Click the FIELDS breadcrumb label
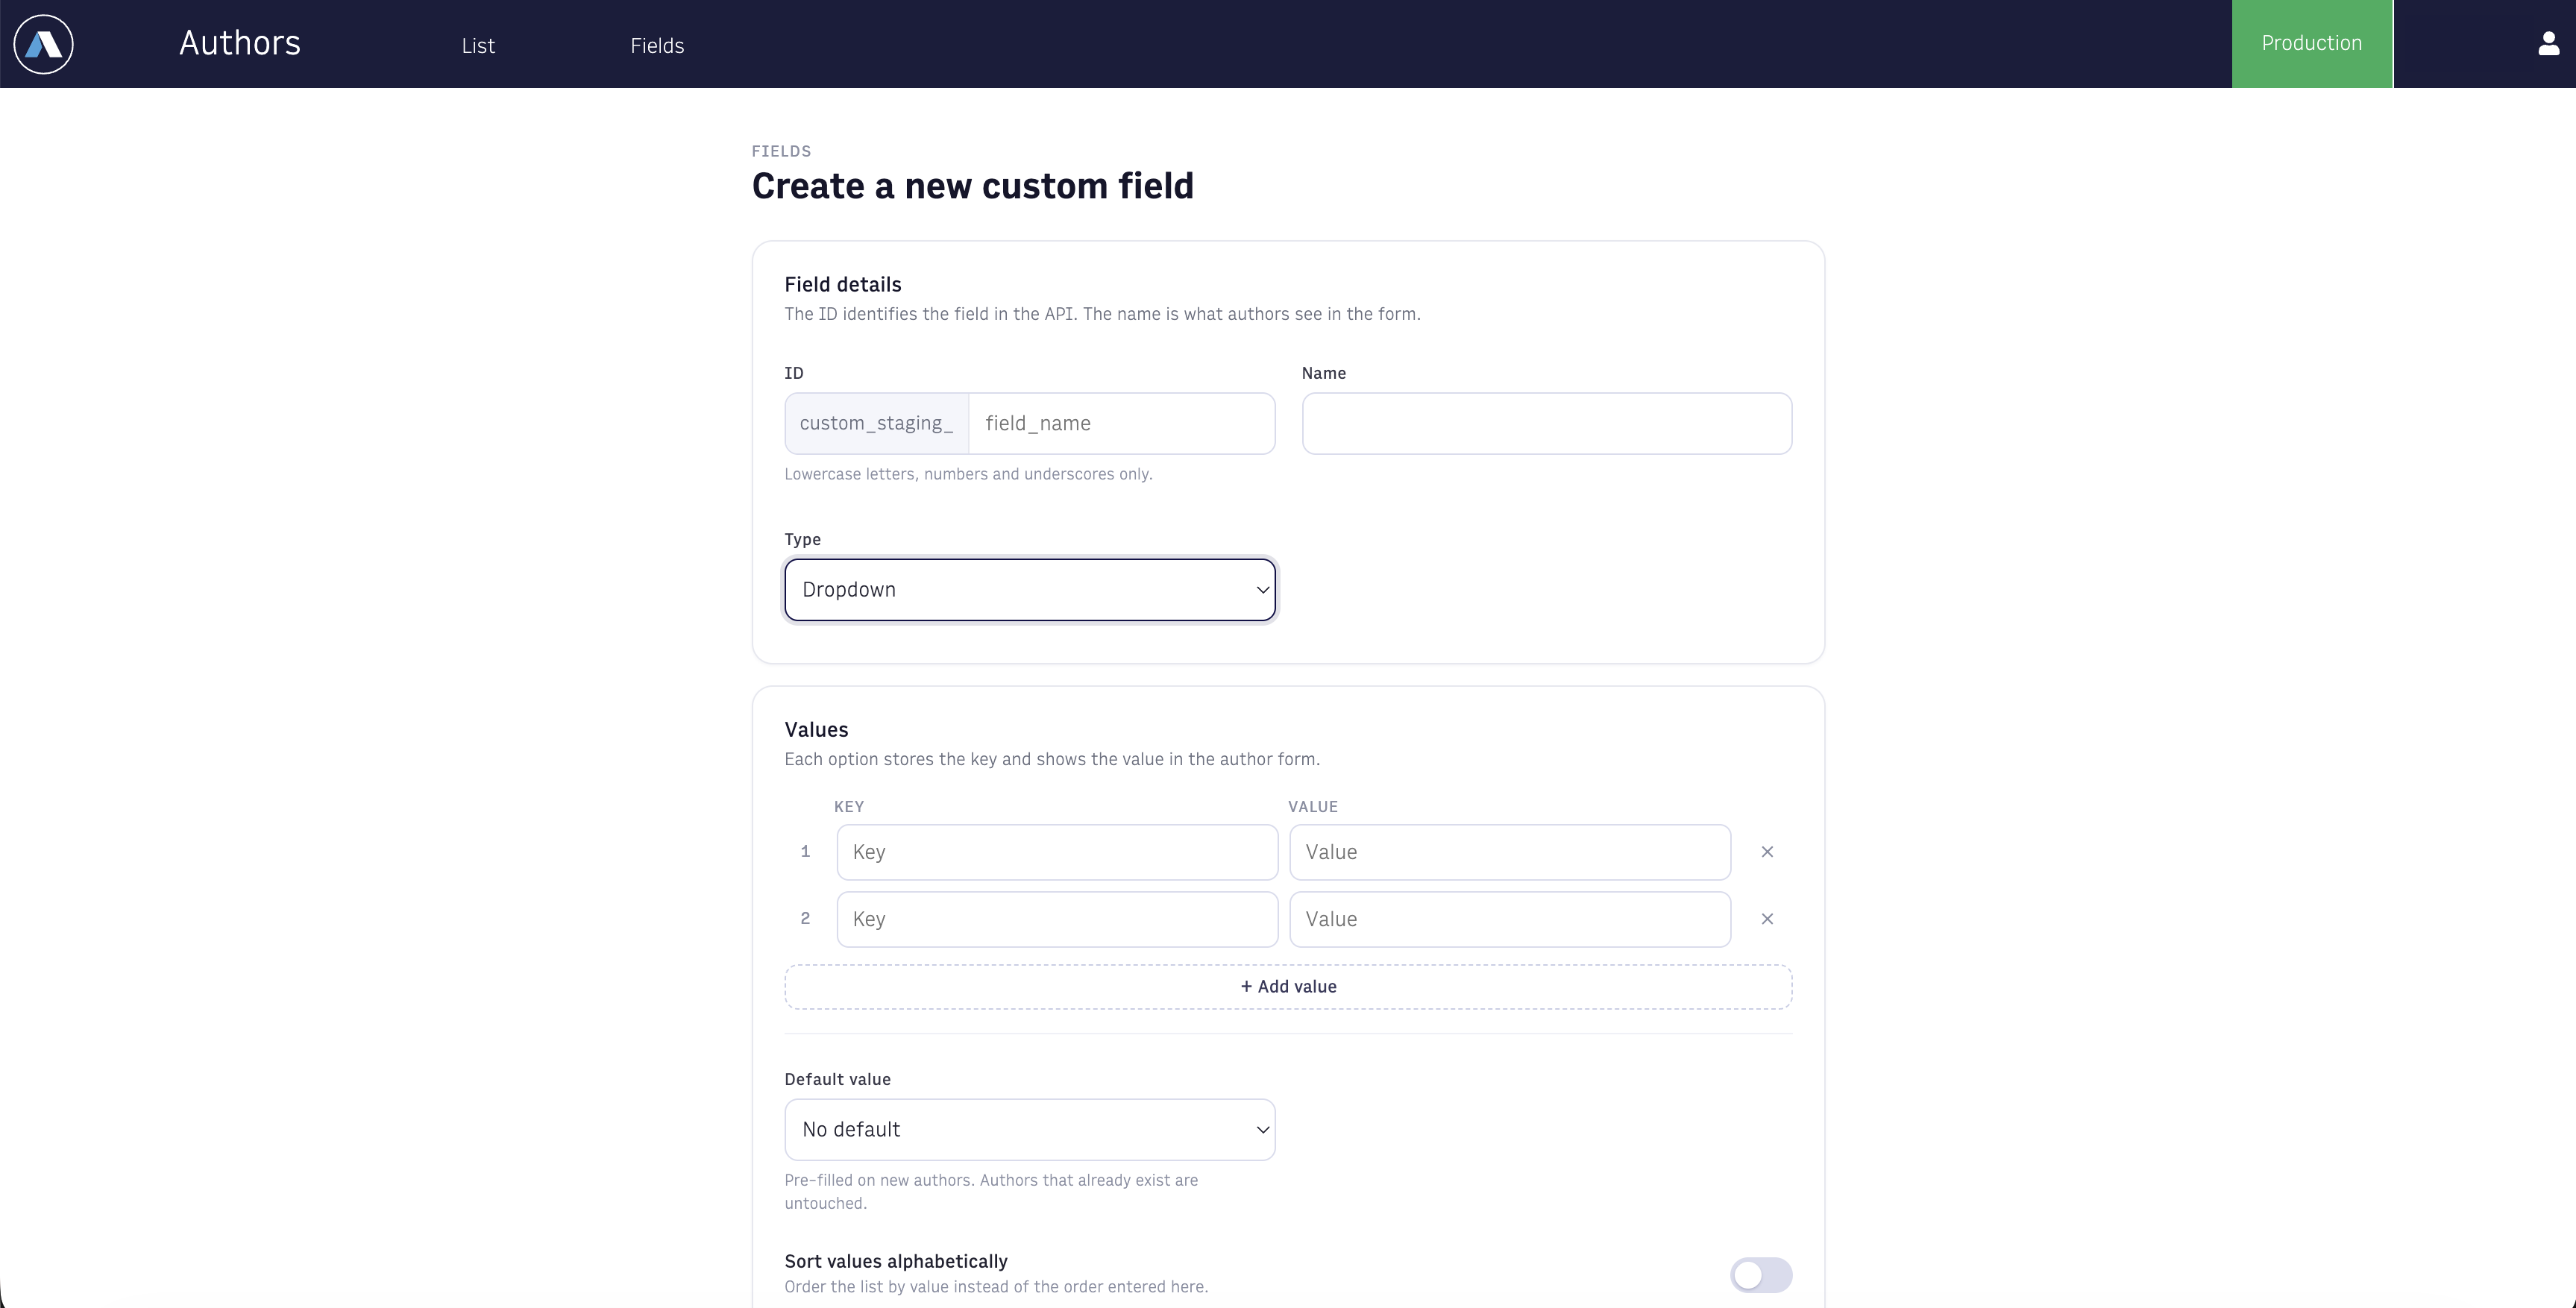2576x1308 pixels. [x=781, y=151]
